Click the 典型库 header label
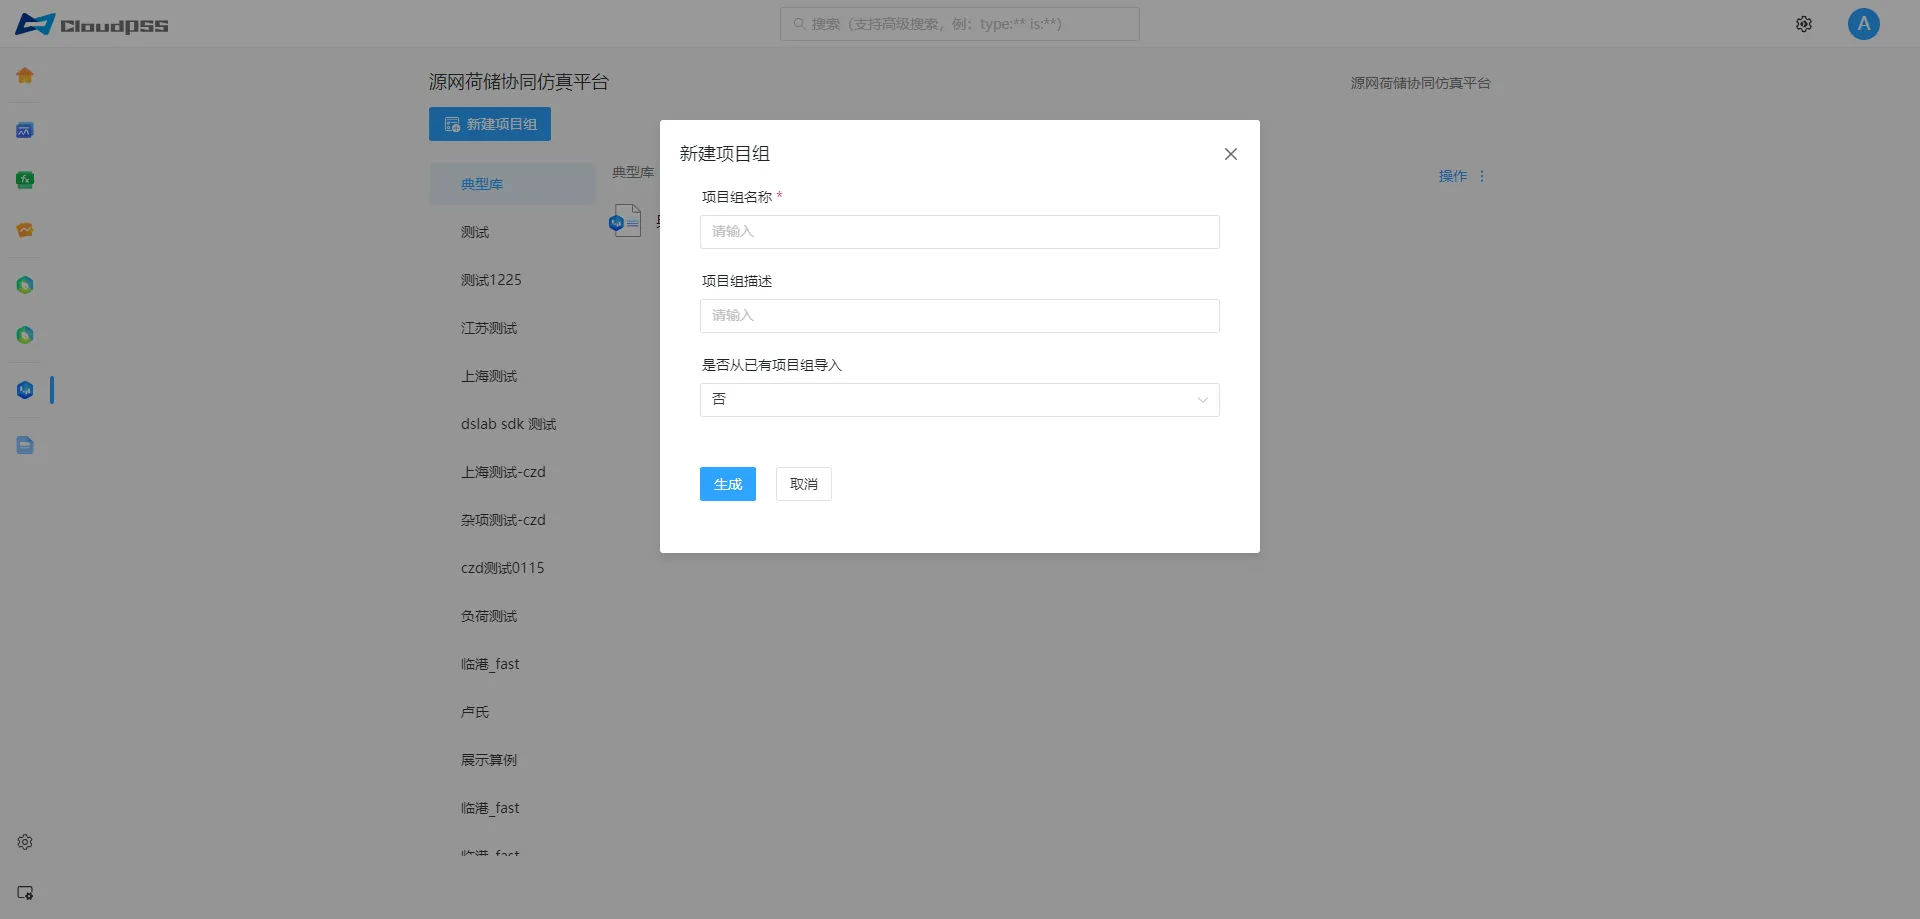The width and height of the screenshot is (1920, 919). tap(633, 172)
